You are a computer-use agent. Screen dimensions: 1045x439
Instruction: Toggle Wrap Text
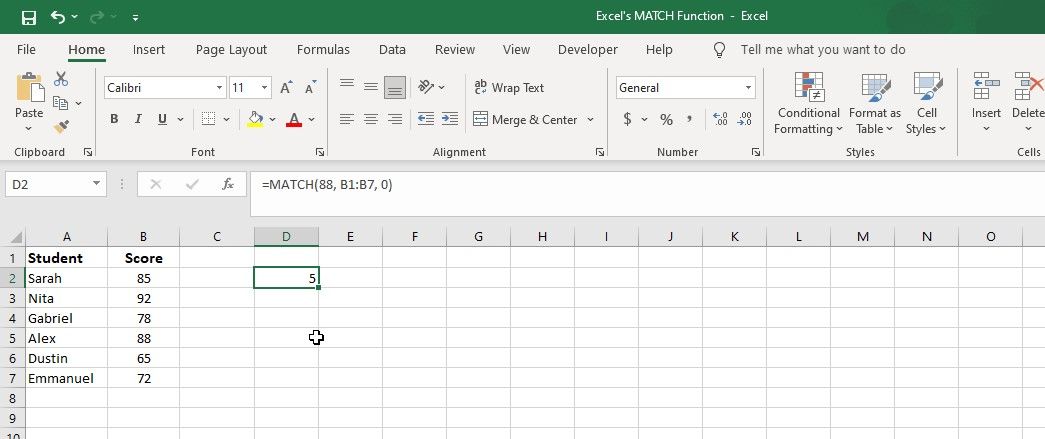(509, 87)
